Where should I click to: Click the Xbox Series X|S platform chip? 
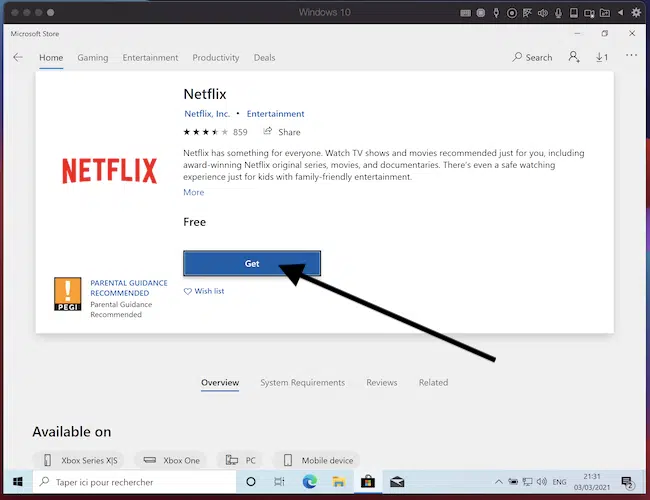coord(78,460)
